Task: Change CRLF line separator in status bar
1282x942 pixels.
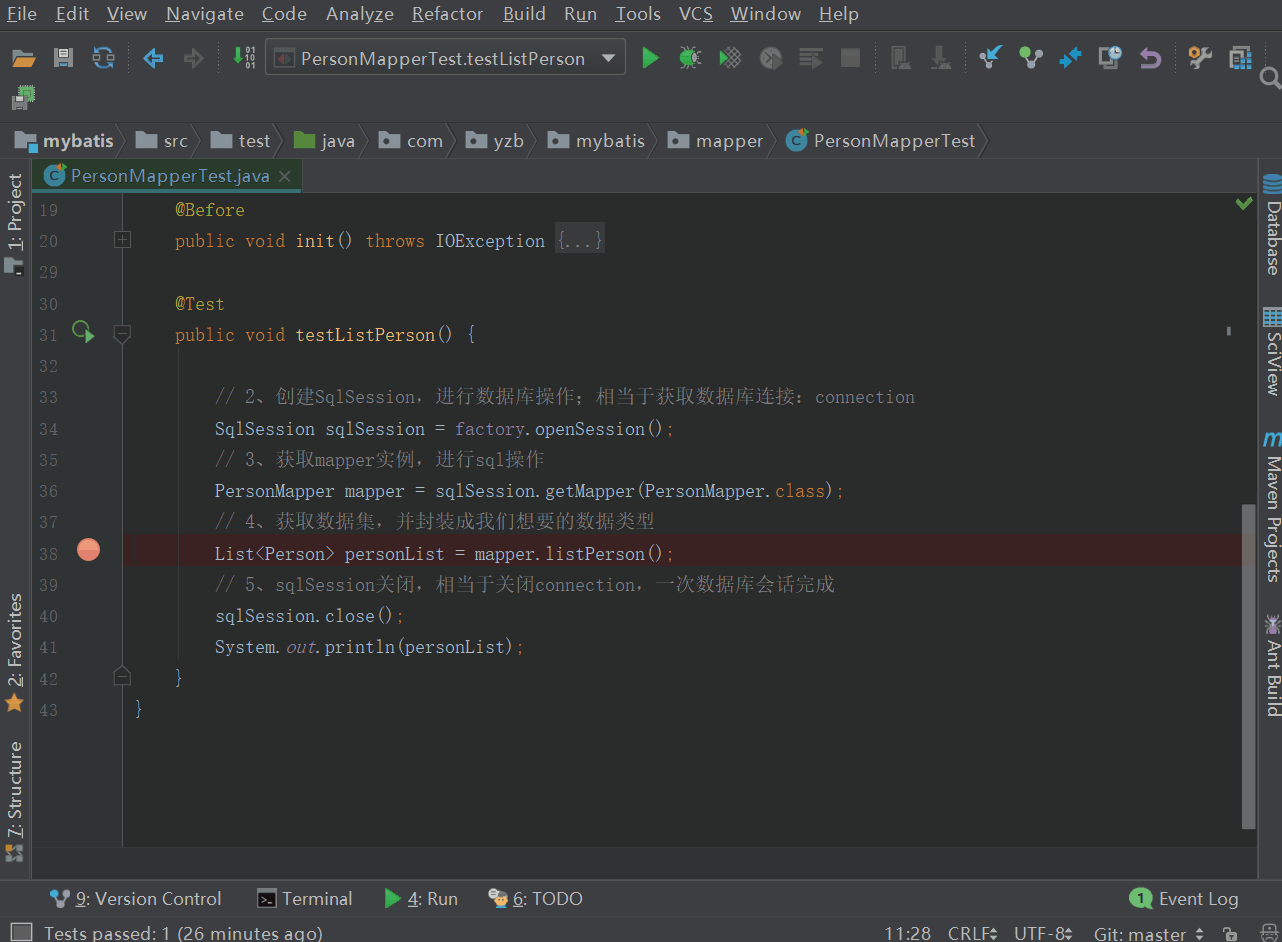Action: pyautogui.click(x=972, y=933)
